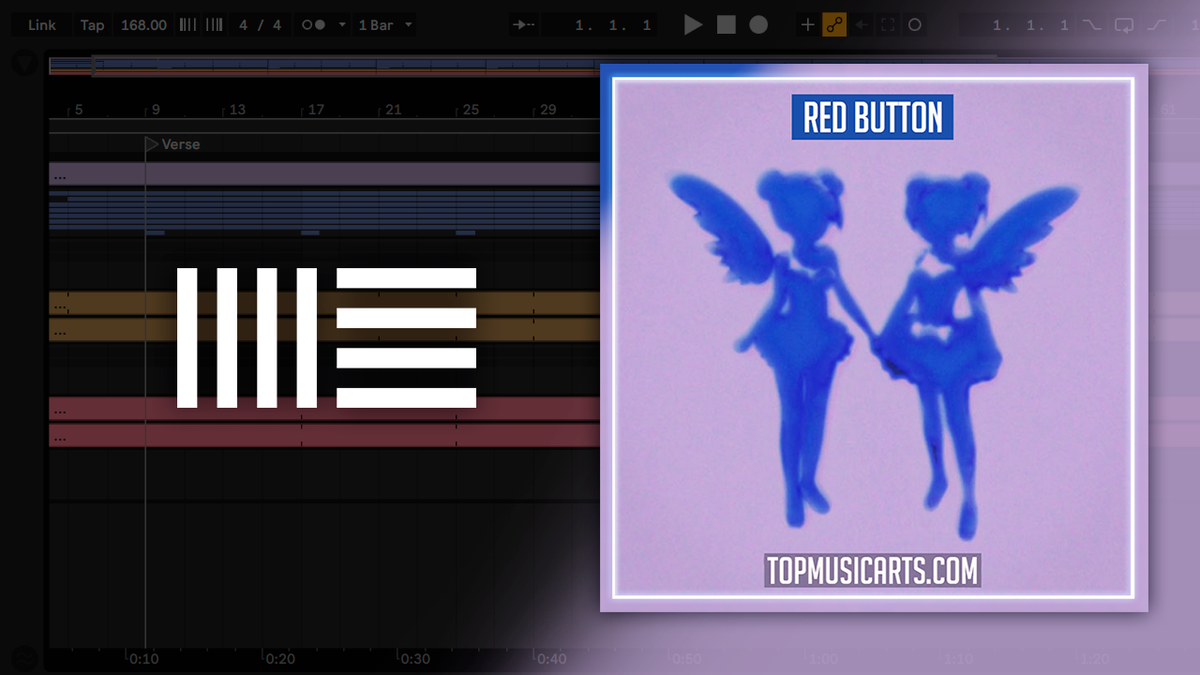The height and width of the screenshot is (675, 1200).
Task: Select the upper orange clip
Action: click(x=324, y=304)
